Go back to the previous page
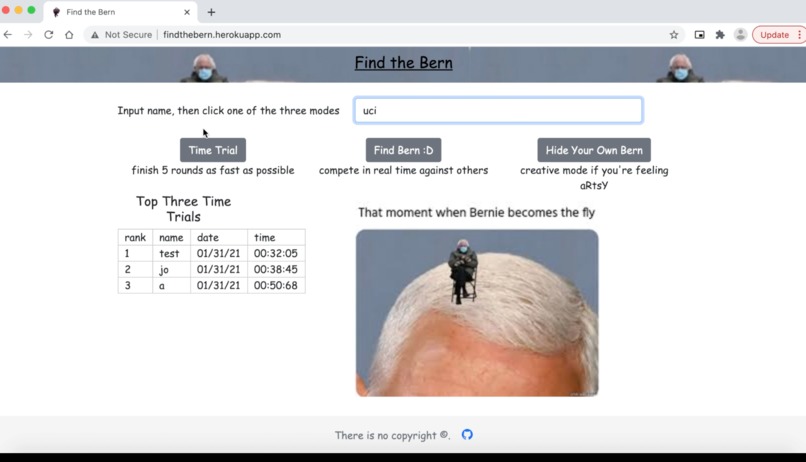 (x=8, y=34)
